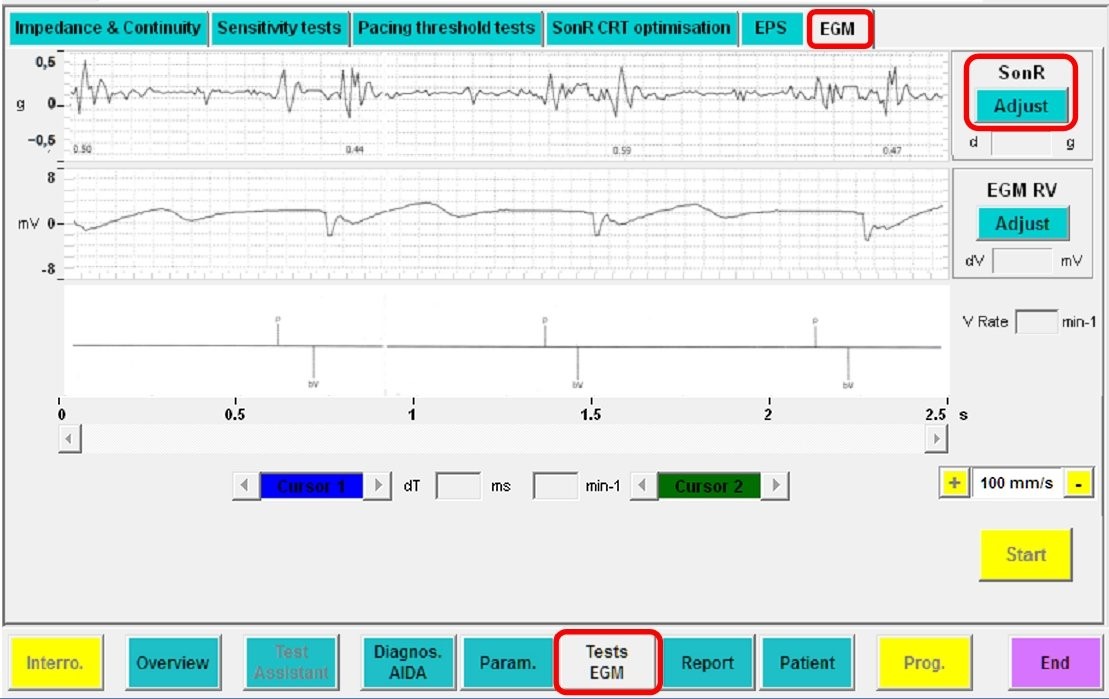Increase sweep speed with the plus button
This screenshot has width=1109, height=699.
tap(954, 483)
